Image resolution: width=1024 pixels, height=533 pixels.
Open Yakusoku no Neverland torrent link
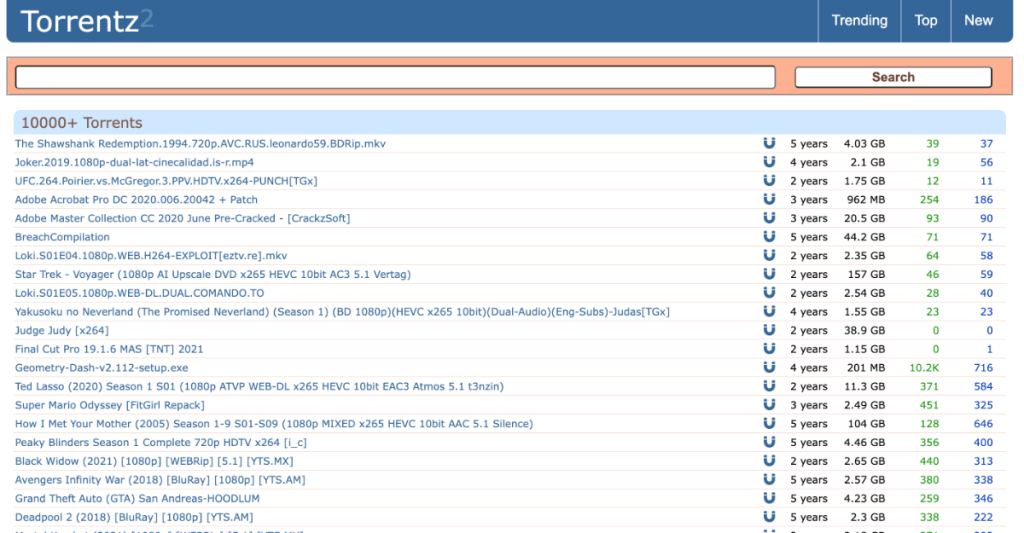[x=342, y=312]
